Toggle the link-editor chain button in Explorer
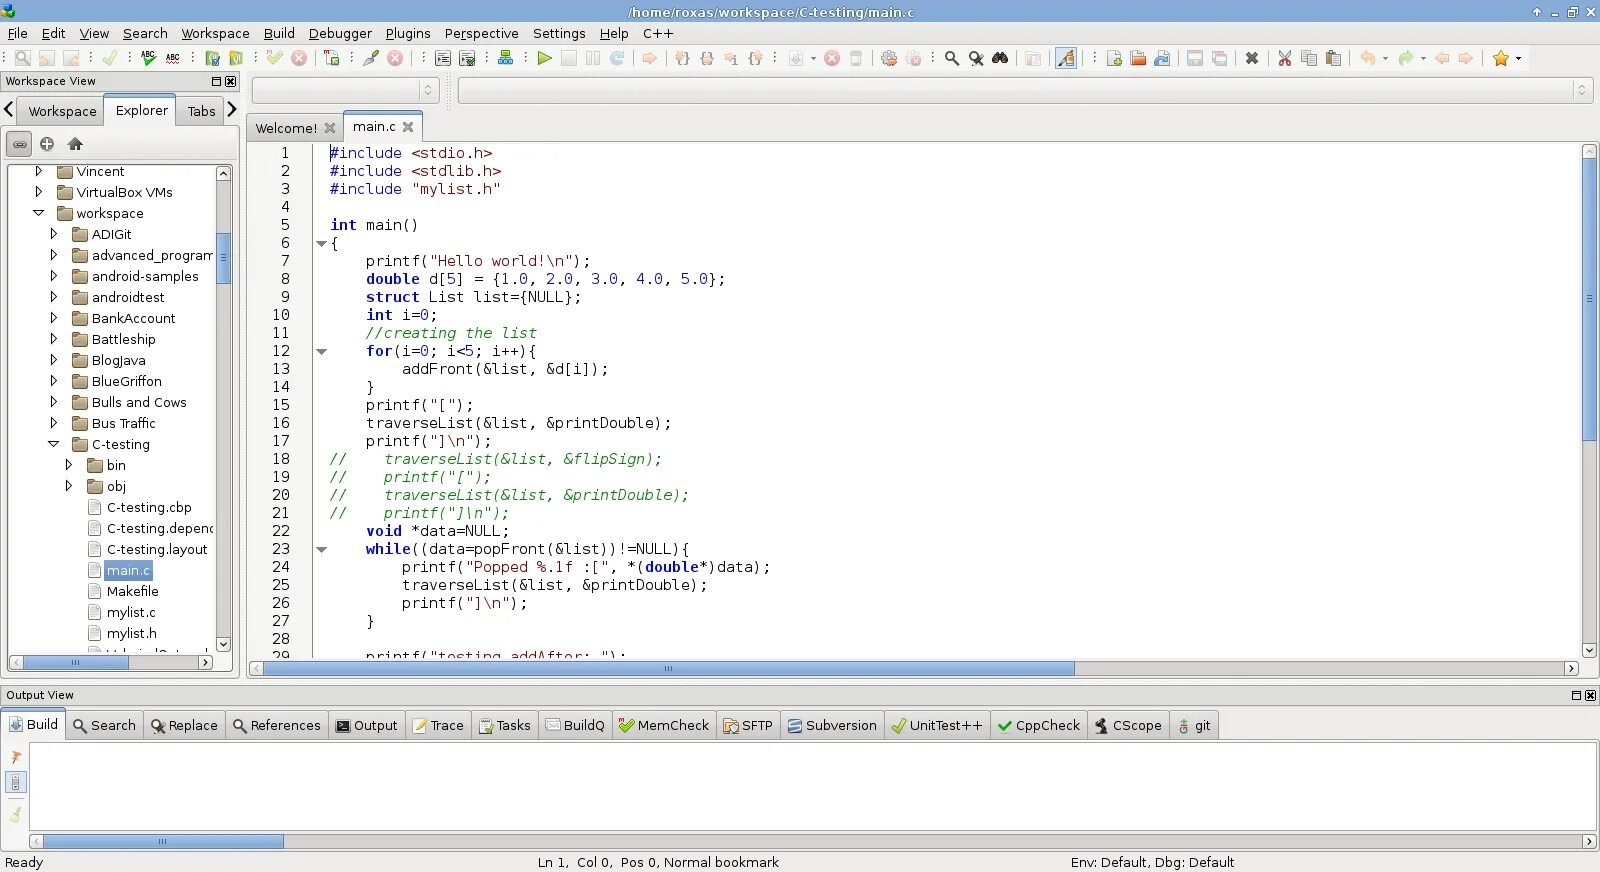The image size is (1600, 872). click(19, 144)
